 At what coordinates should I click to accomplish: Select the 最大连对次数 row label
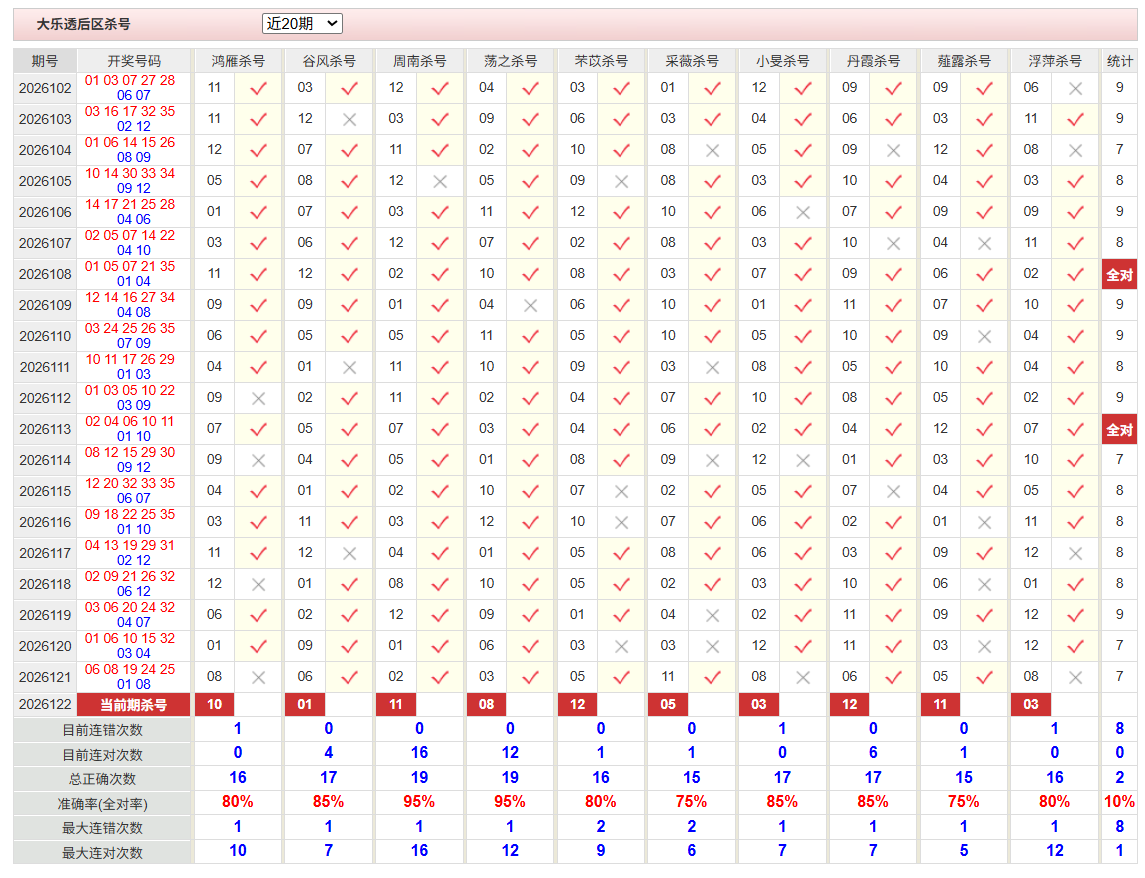pos(102,853)
